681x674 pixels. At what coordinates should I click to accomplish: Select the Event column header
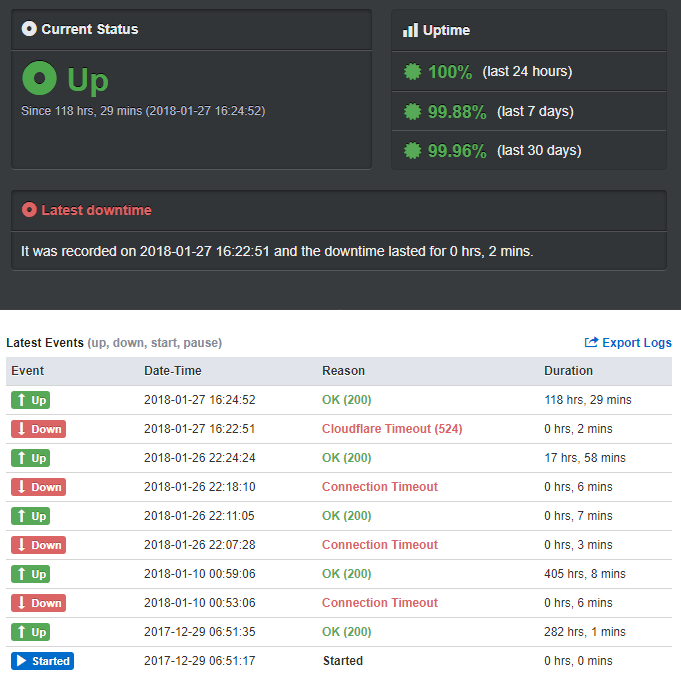[28, 371]
